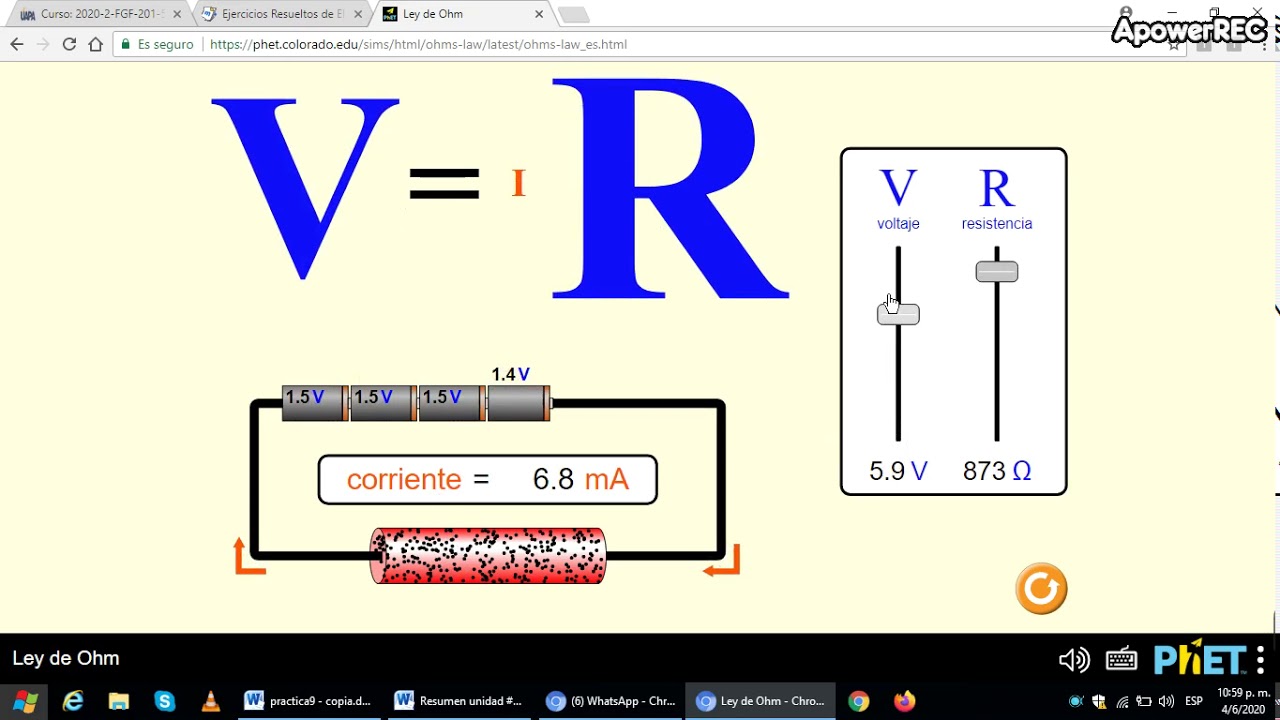Click the small orange I in equation

tap(518, 183)
